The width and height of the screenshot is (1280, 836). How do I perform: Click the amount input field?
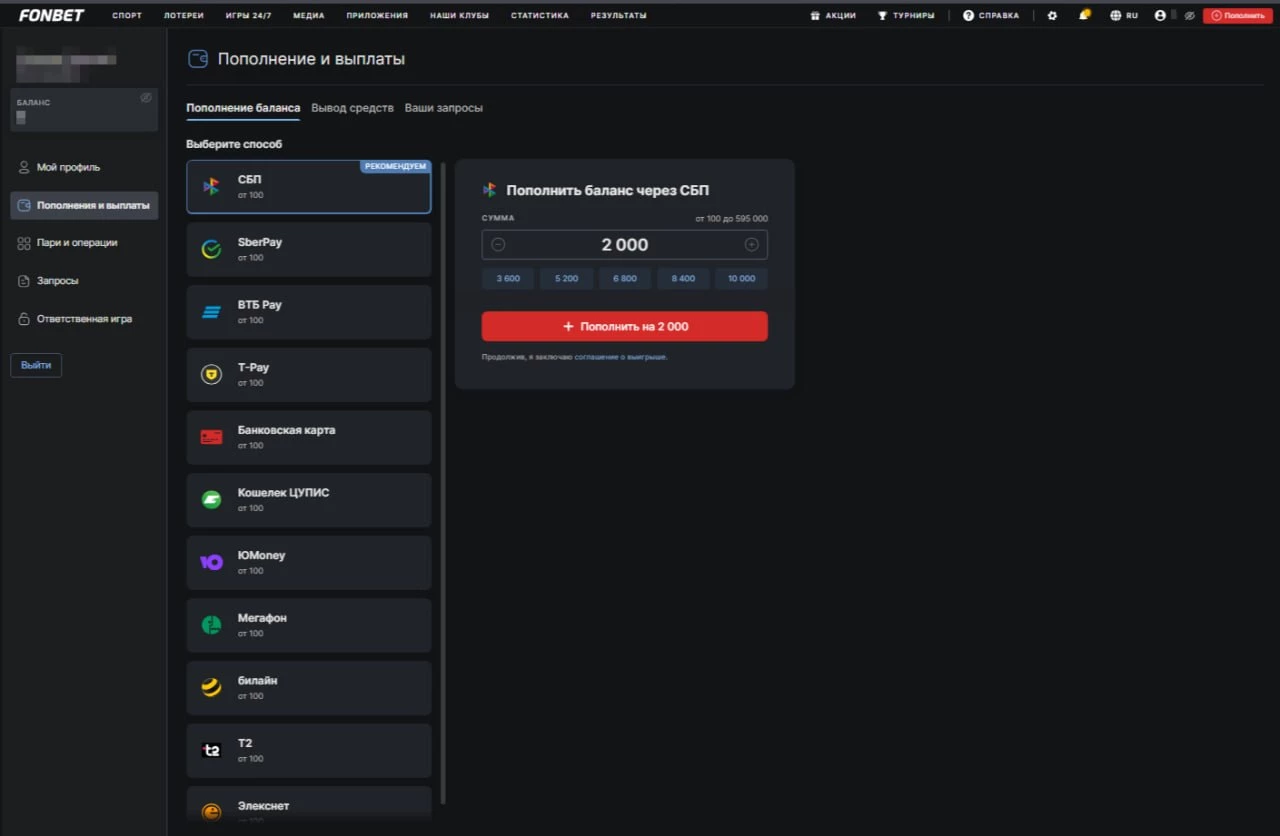tap(624, 245)
